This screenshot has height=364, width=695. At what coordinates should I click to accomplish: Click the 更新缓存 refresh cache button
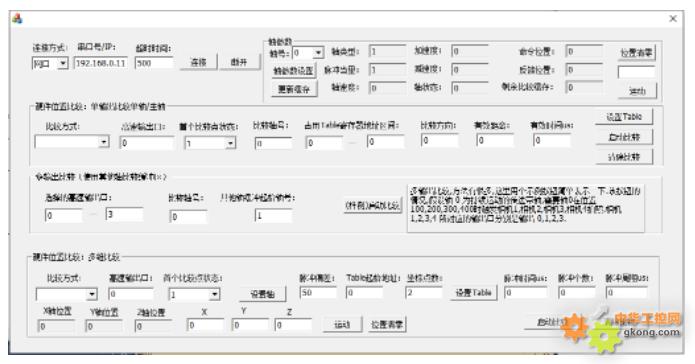(293, 89)
